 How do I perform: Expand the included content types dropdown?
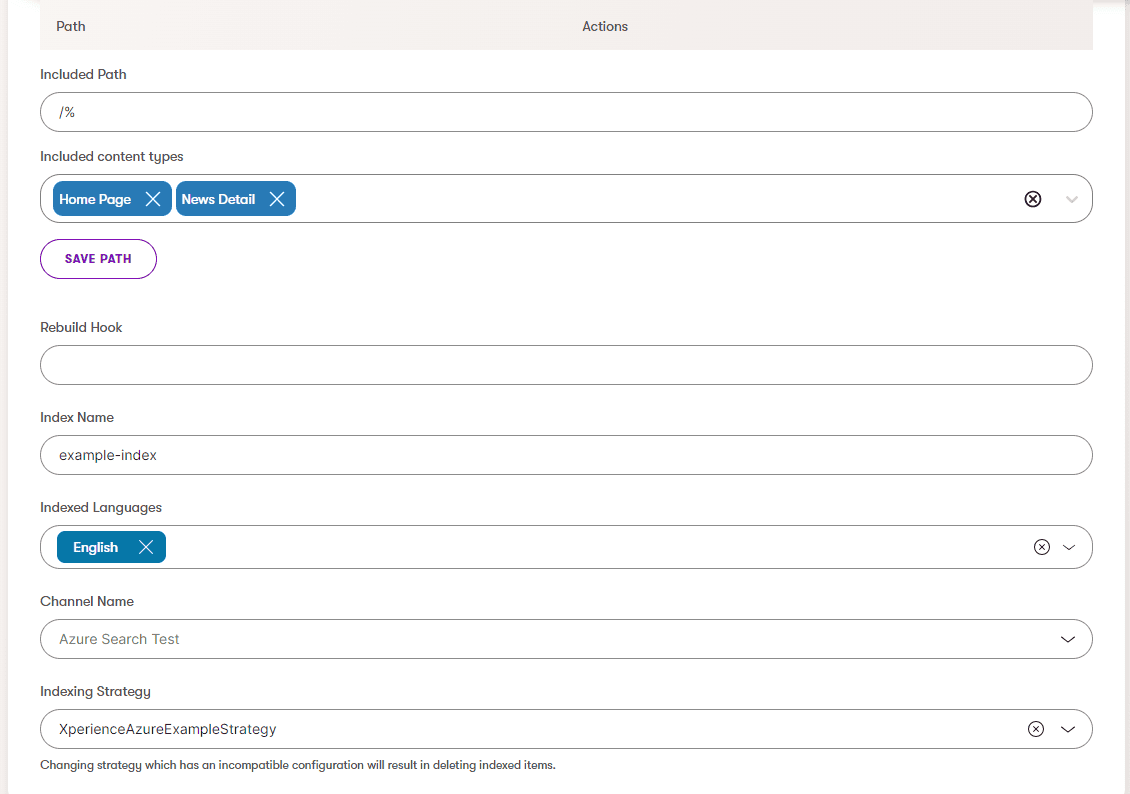[x=1072, y=200]
